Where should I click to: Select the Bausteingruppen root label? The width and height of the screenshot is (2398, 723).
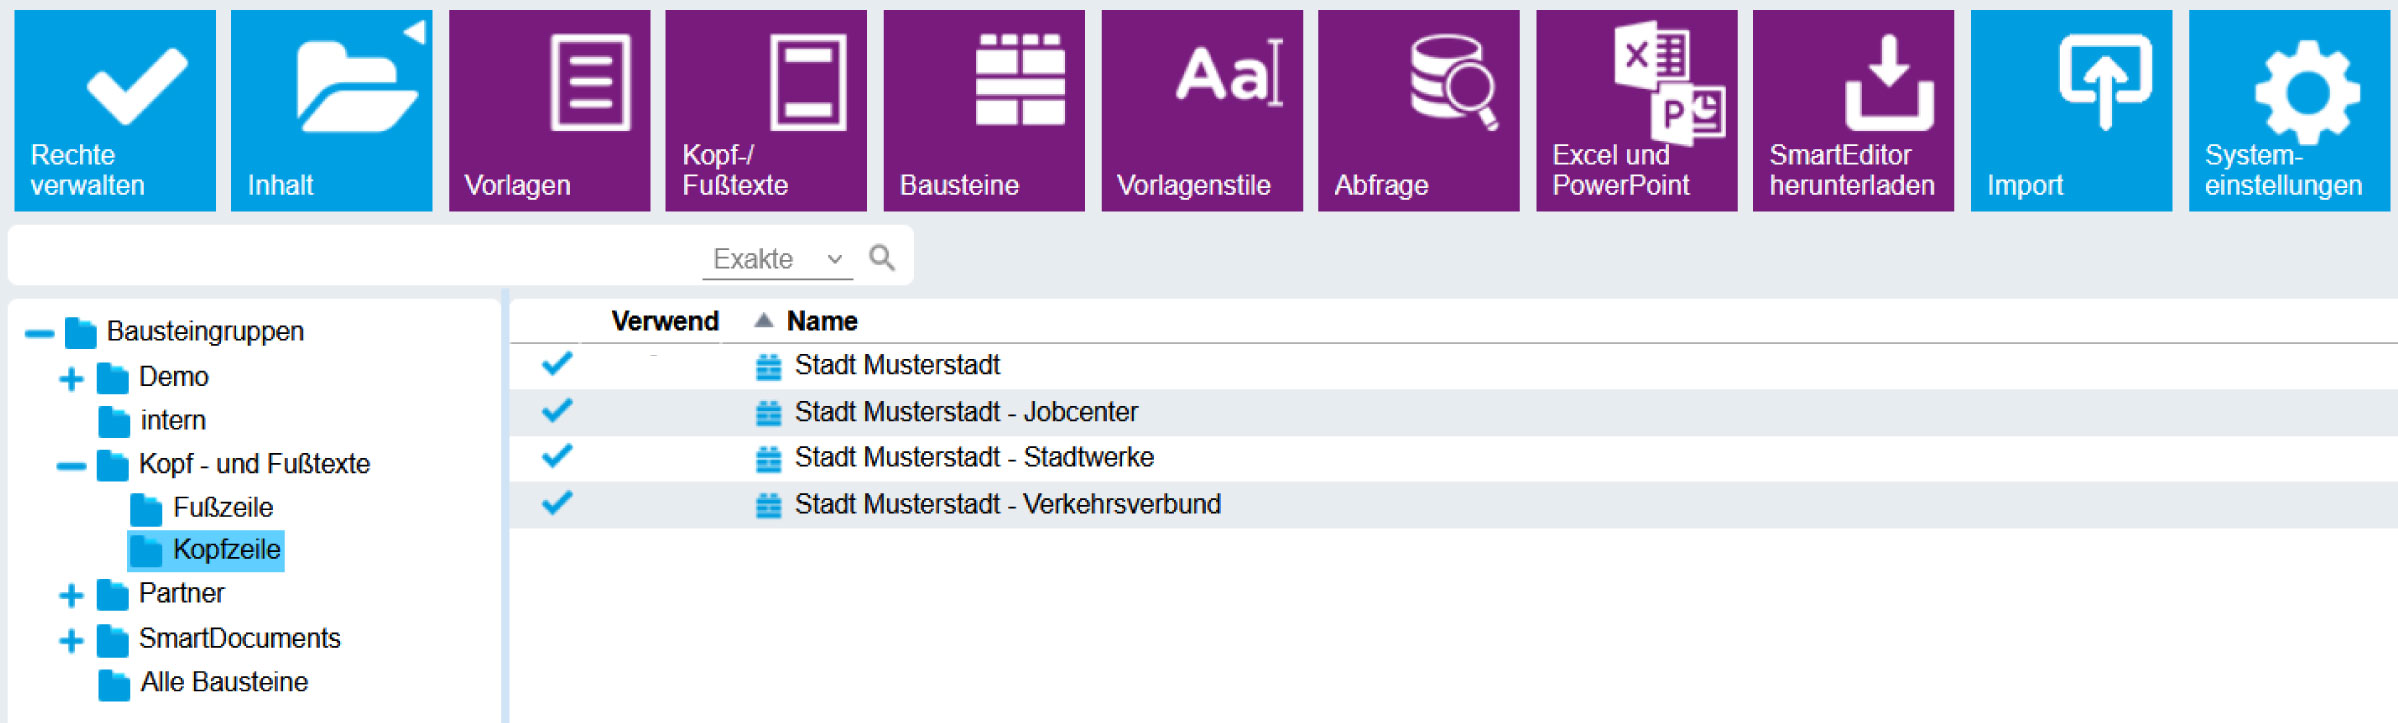[205, 331]
